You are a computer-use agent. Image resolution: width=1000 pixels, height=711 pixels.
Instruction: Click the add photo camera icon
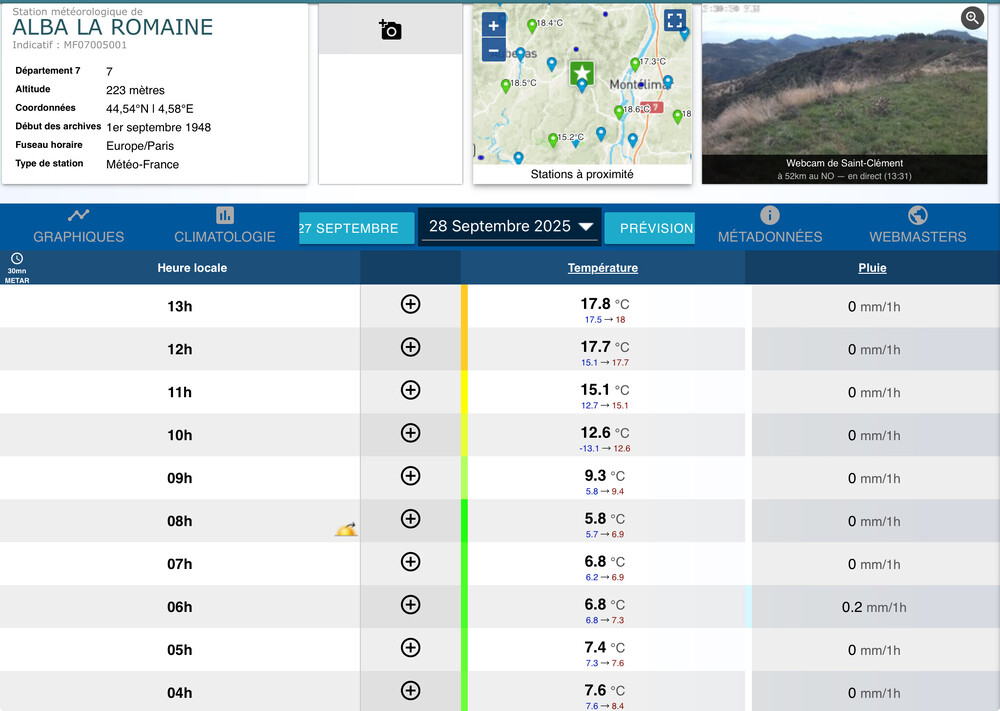[390, 30]
